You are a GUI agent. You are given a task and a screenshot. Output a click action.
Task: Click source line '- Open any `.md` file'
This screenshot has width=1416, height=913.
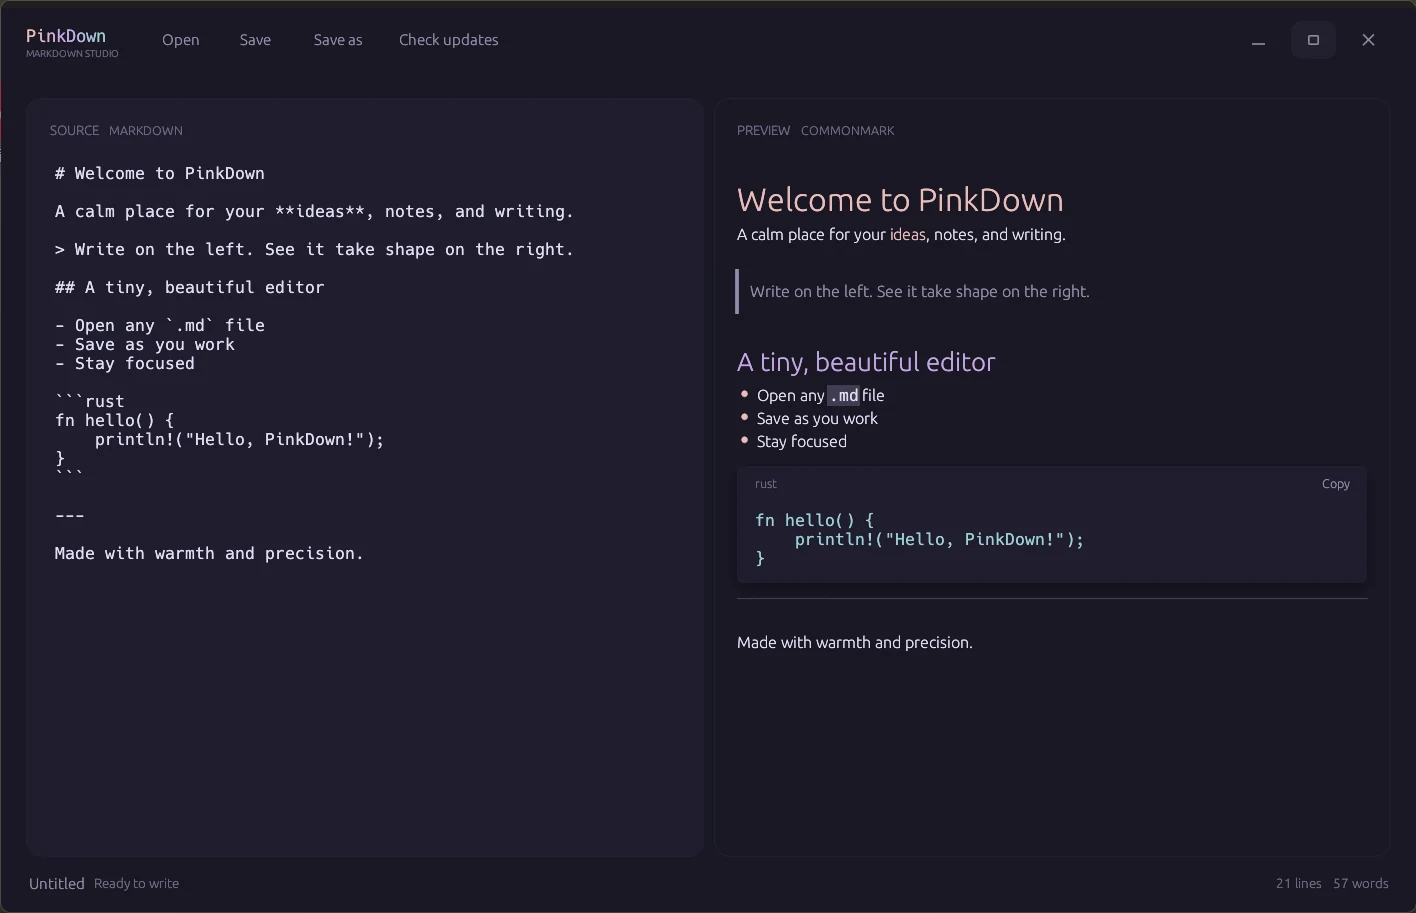pyautogui.click(x=160, y=325)
